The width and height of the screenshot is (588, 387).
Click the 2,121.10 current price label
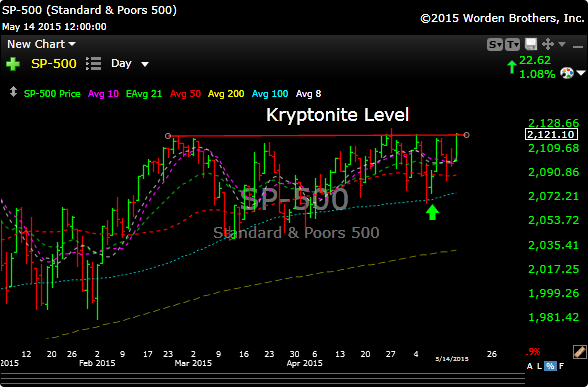coord(551,134)
